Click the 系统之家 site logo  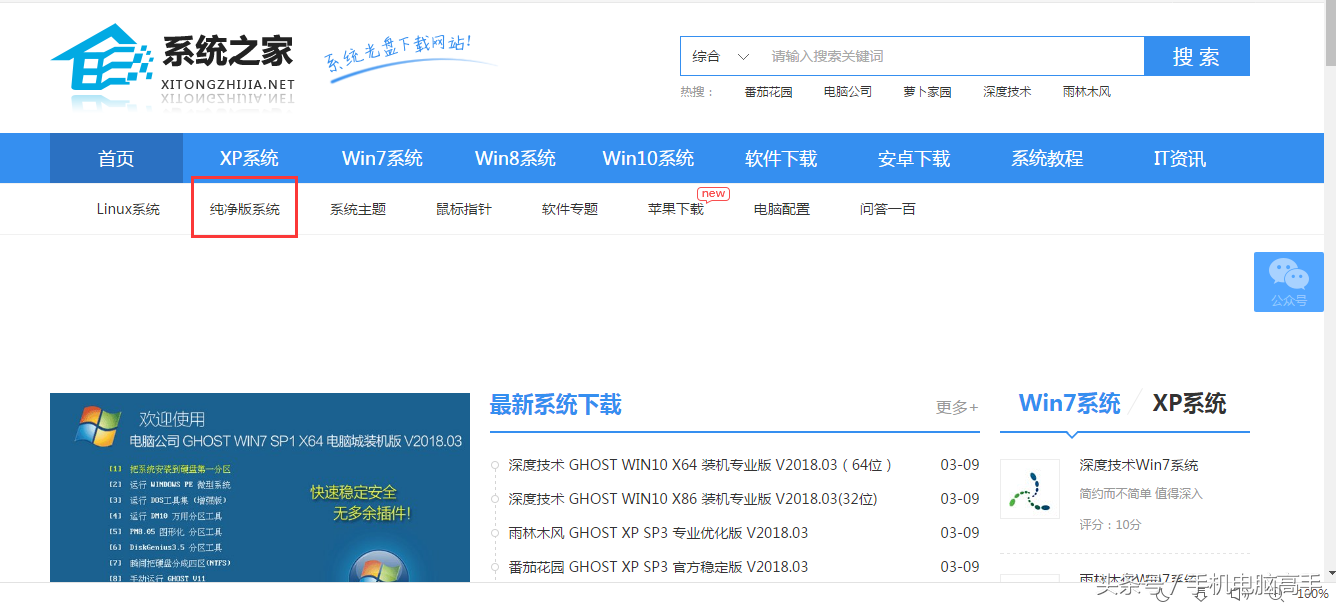(x=172, y=66)
